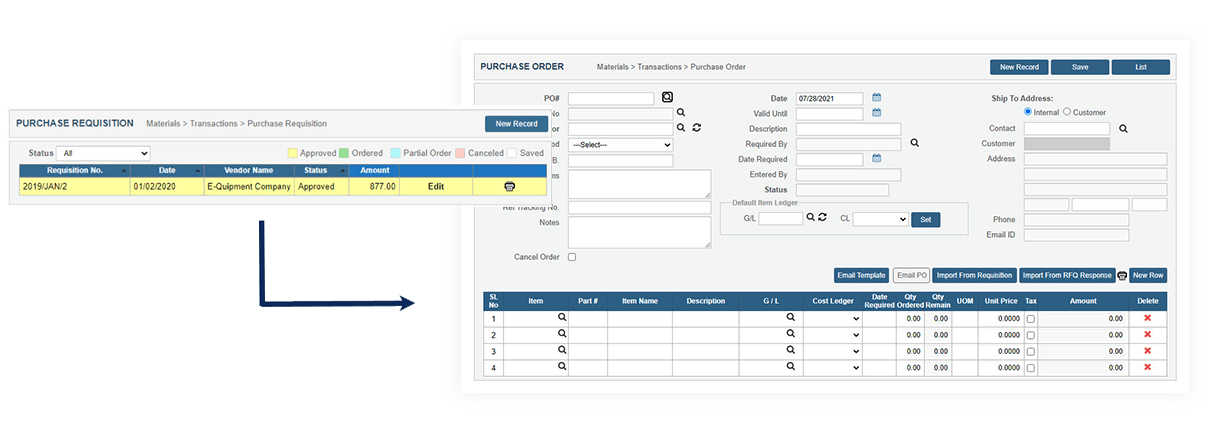
Task: Open the Status filter dropdown showing All
Action: click(x=103, y=153)
